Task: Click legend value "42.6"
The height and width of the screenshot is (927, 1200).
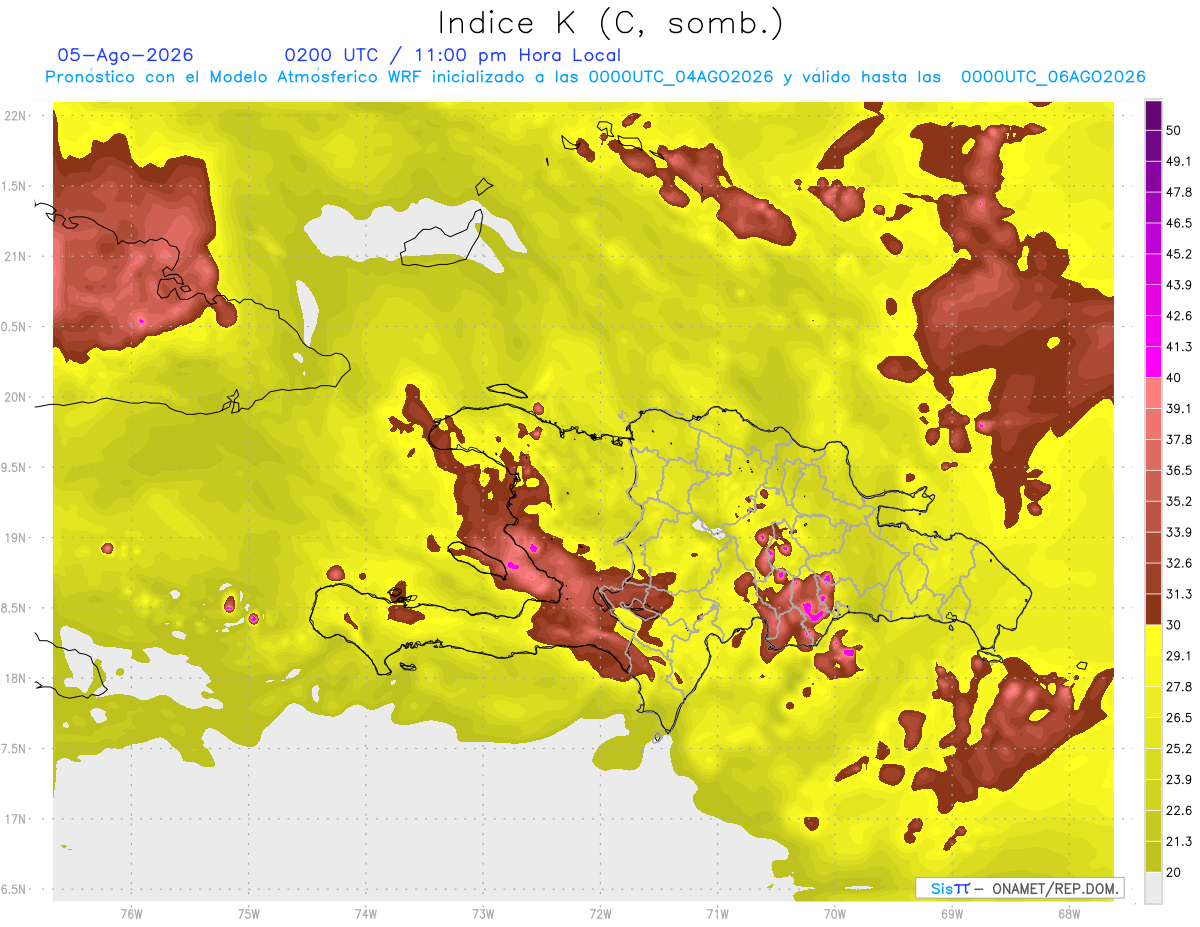Action: point(1178,316)
